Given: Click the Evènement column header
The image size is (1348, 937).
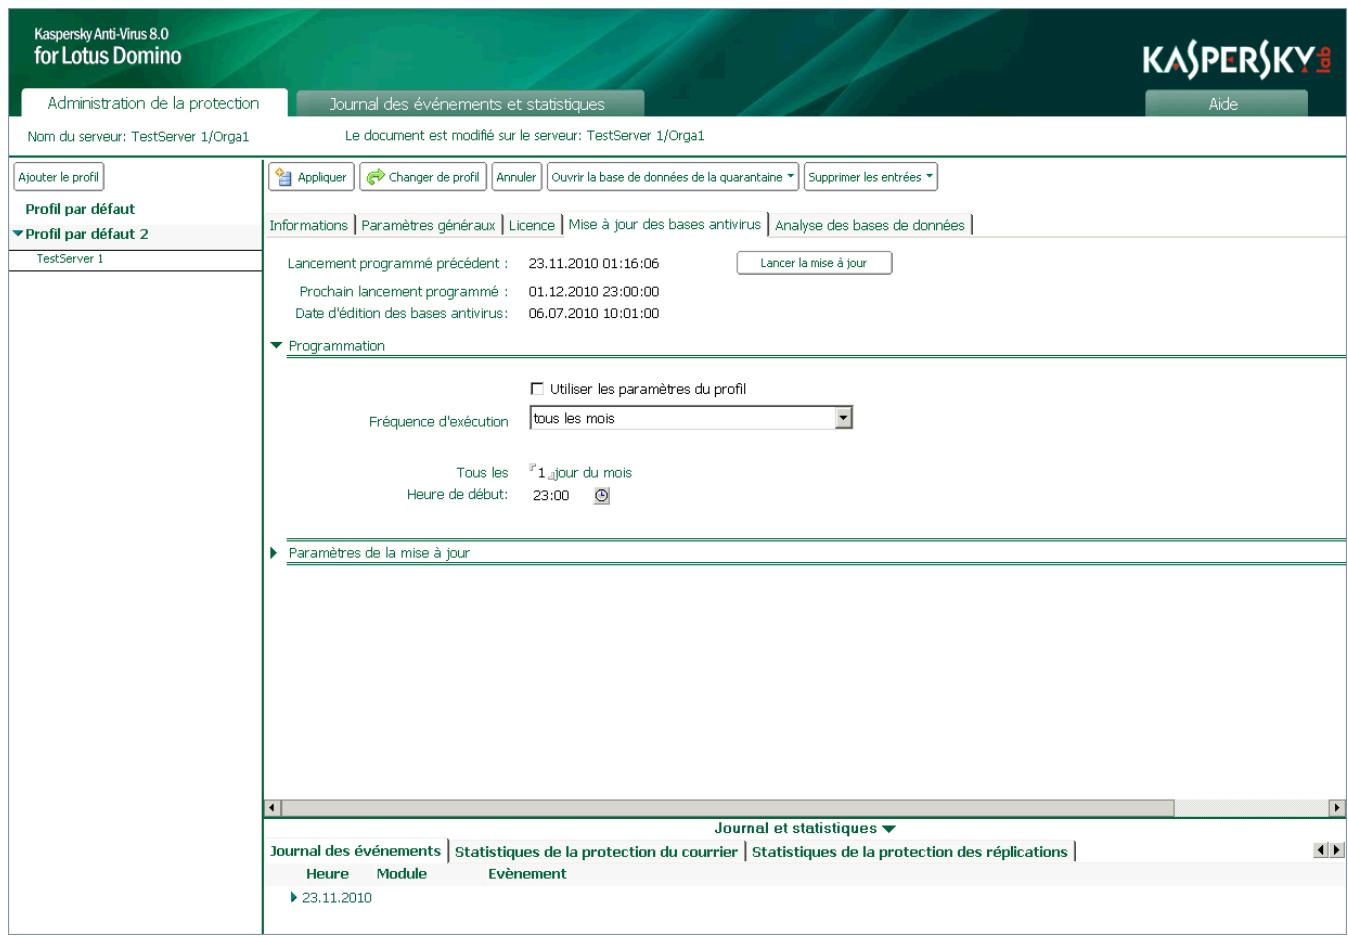Looking at the screenshot, I should point(527,874).
